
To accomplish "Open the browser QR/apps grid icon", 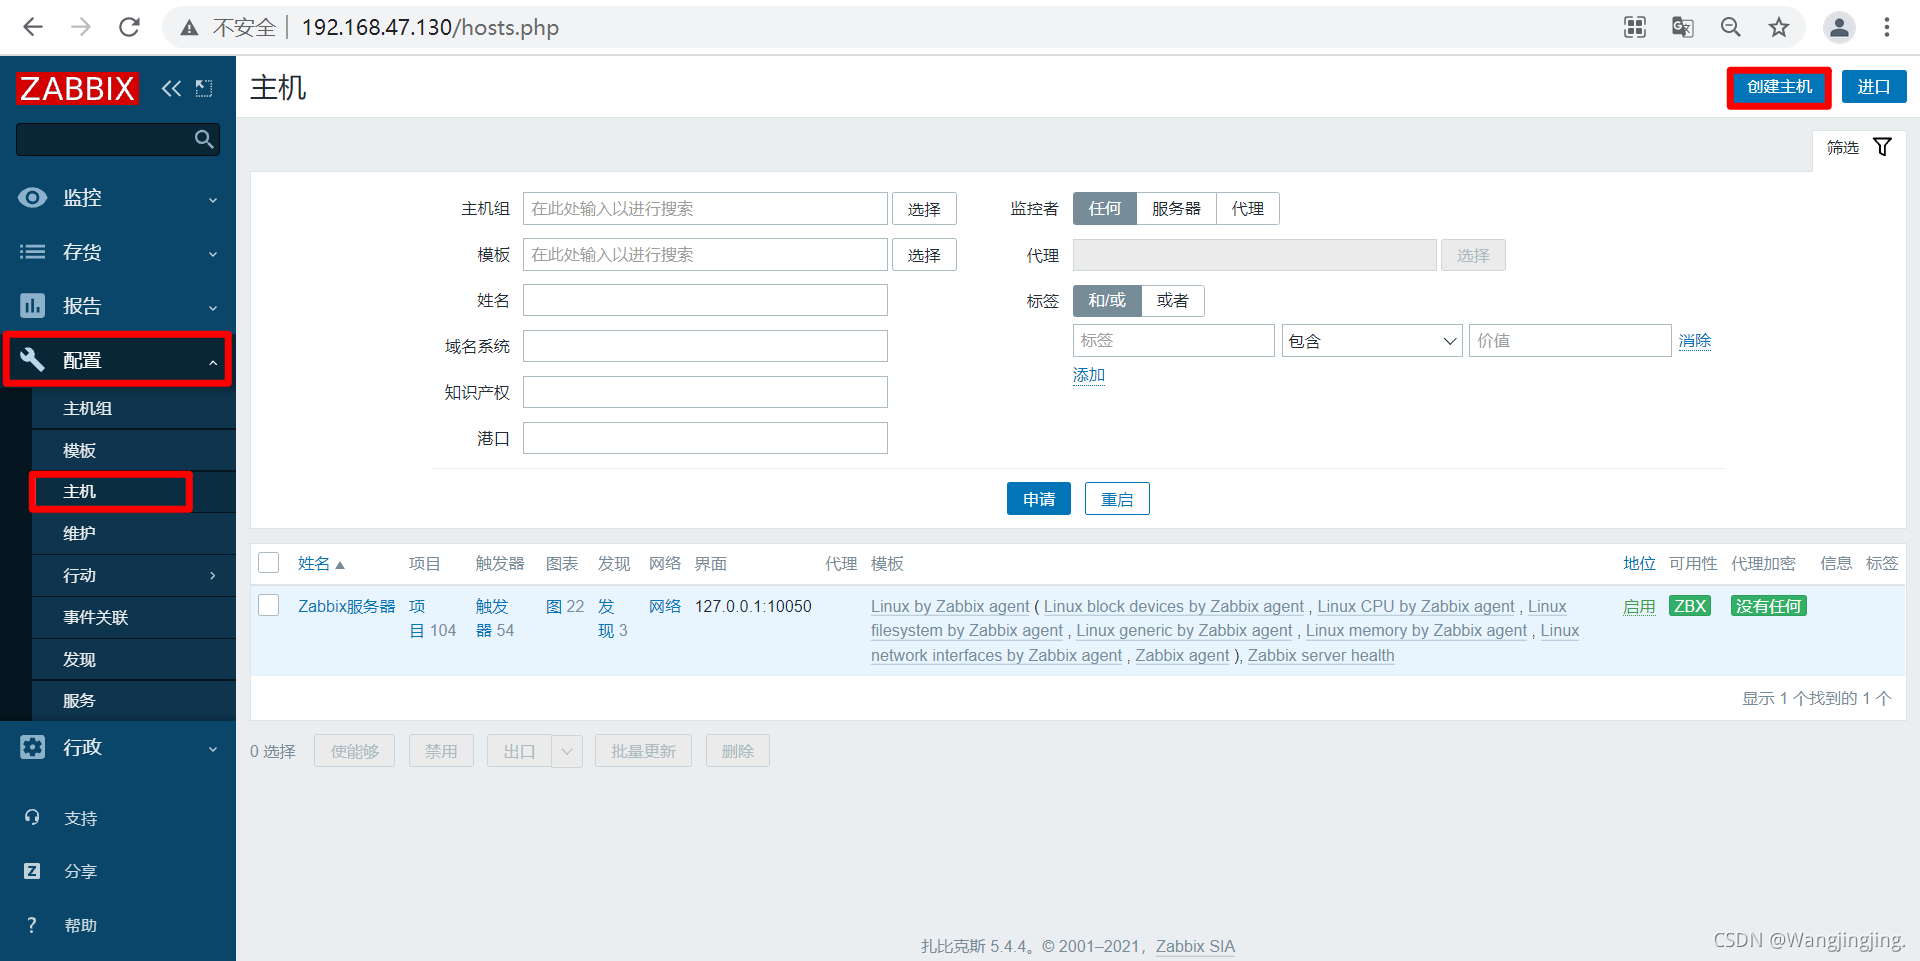I will [1635, 27].
